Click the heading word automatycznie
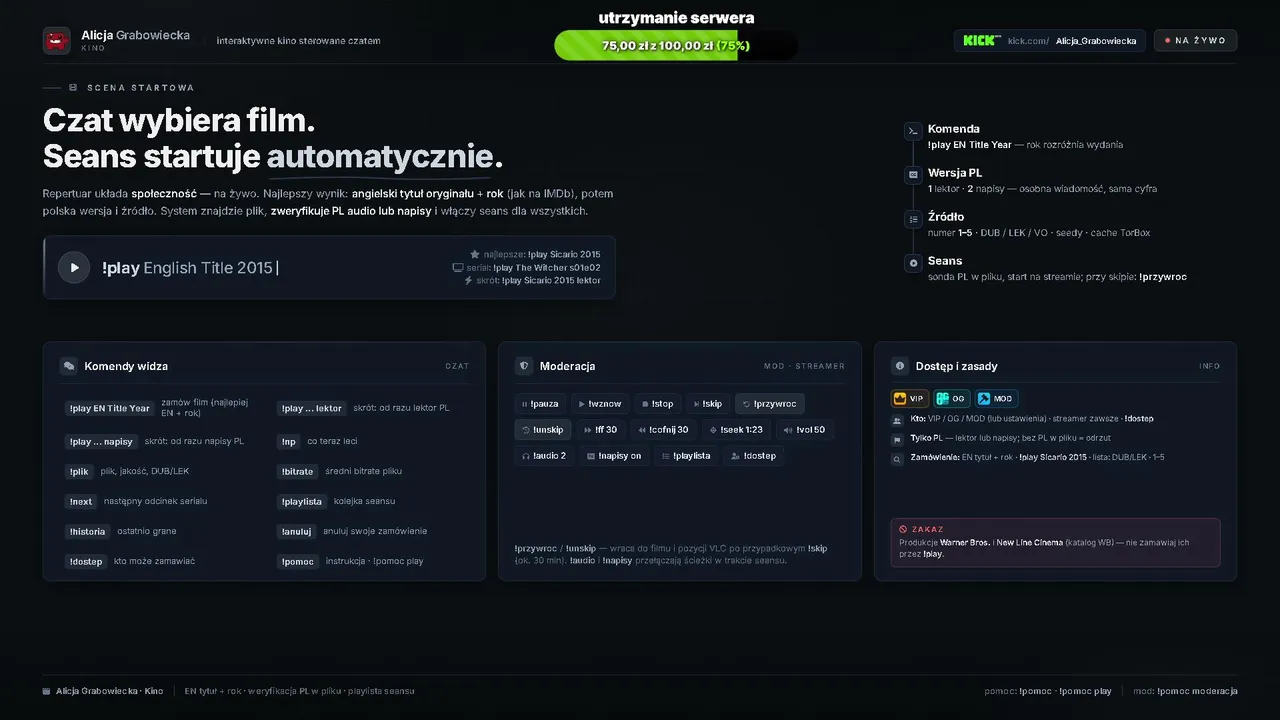Image resolution: width=1280 pixels, height=720 pixels. (x=380, y=158)
